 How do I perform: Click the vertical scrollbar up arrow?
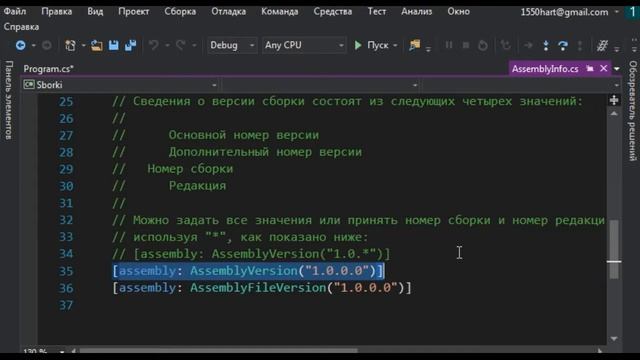tap(614, 114)
